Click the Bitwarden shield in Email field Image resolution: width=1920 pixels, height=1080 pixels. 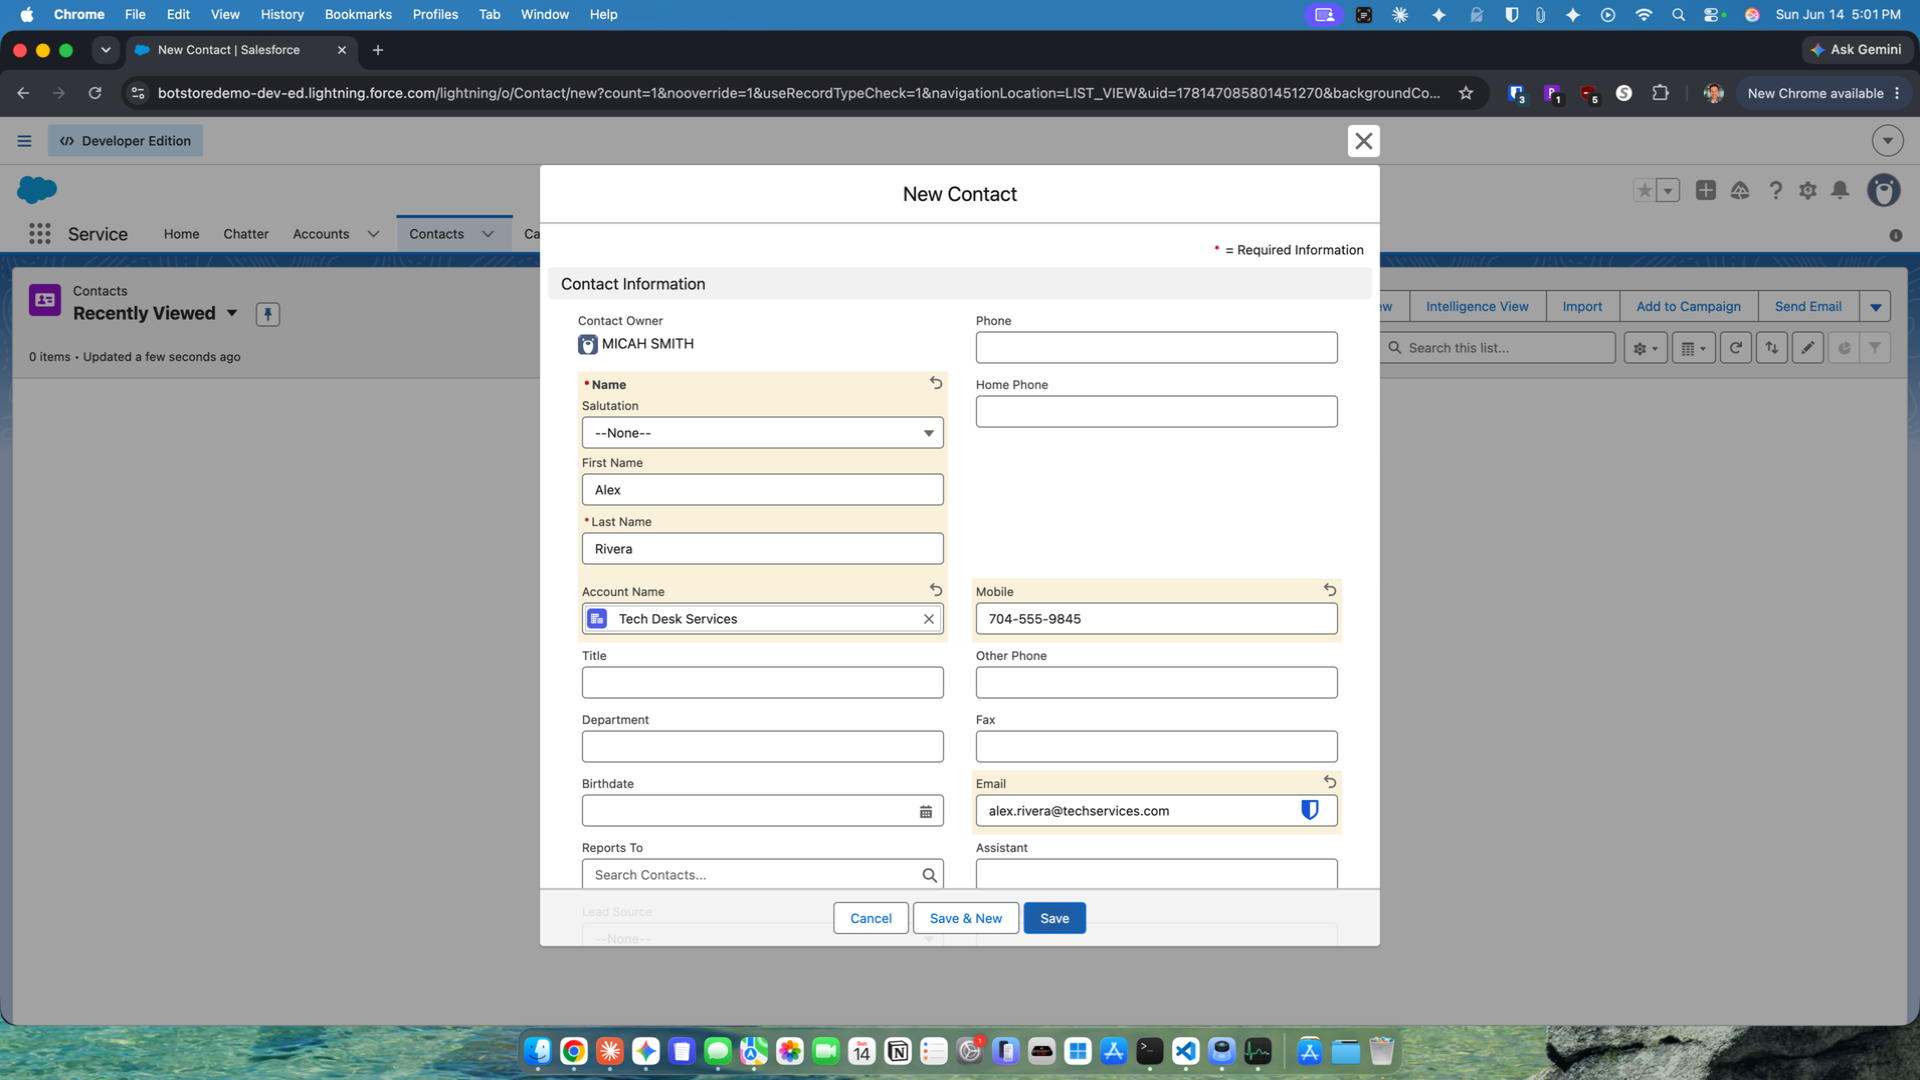pos(1309,810)
